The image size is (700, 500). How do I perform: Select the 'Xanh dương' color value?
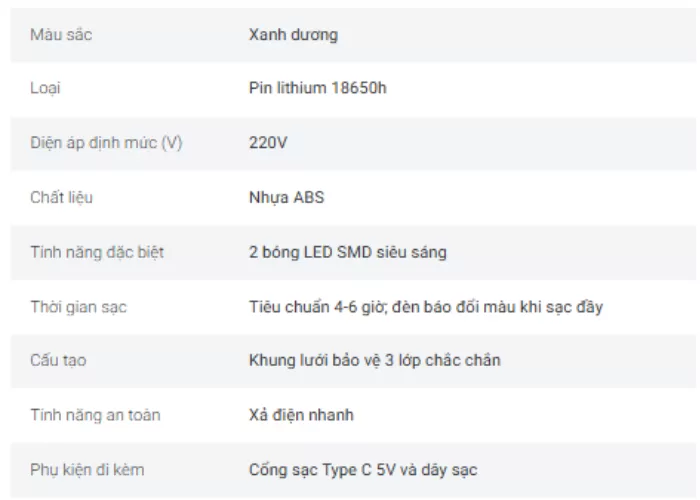[x=293, y=35]
